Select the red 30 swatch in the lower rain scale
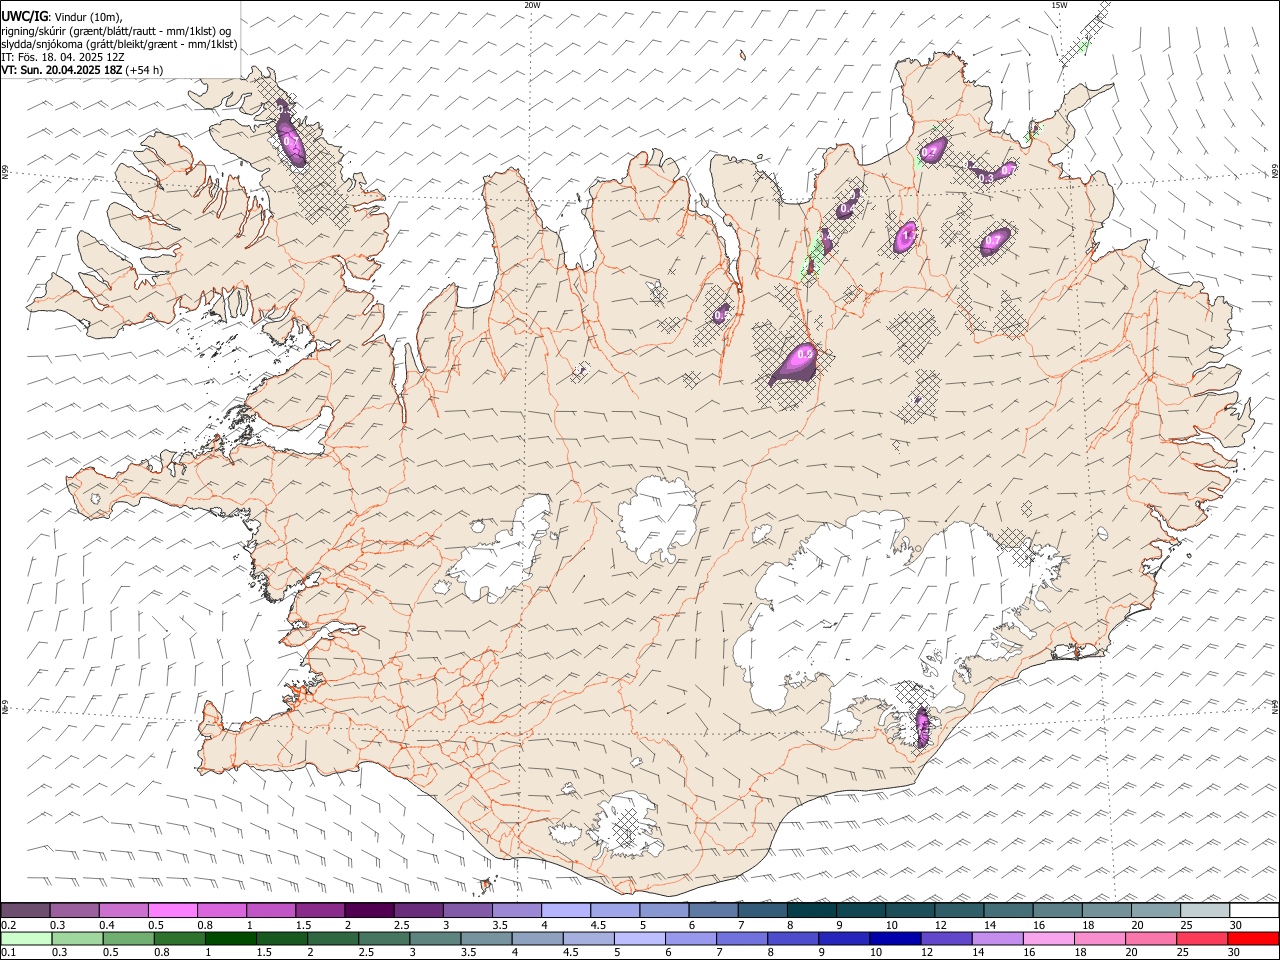 (1254, 938)
